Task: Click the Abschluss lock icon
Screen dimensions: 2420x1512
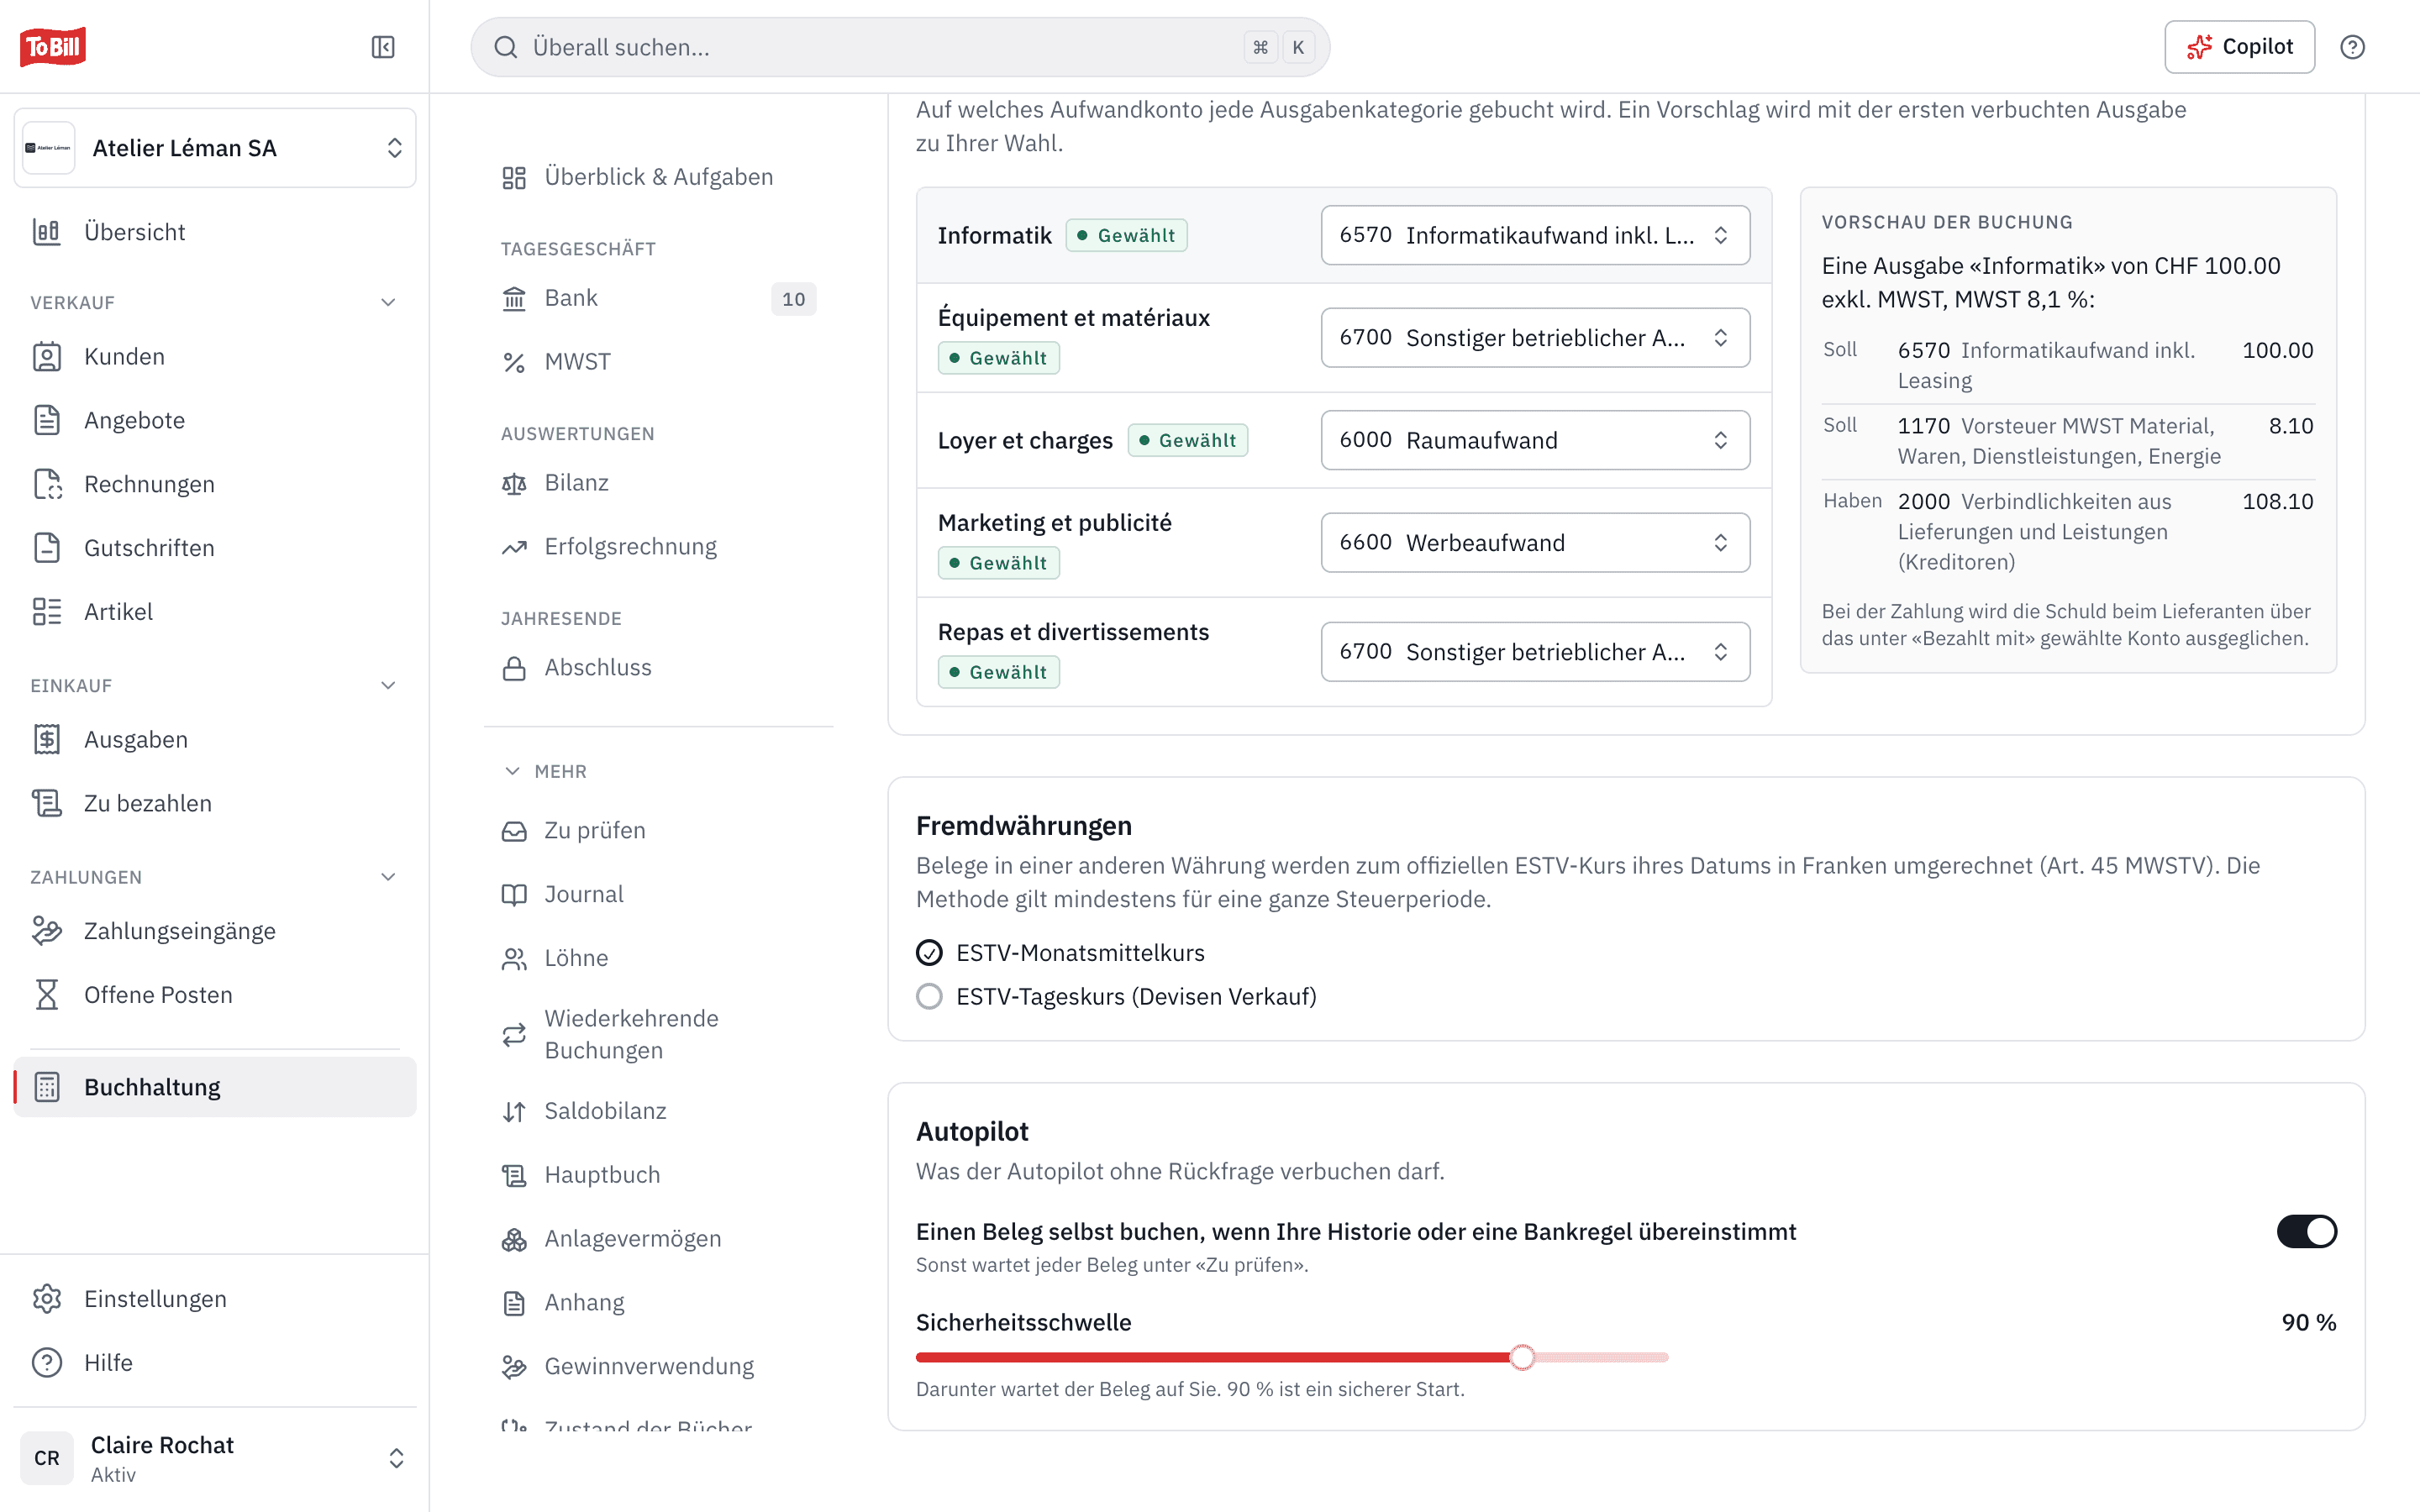Action: [x=514, y=668]
